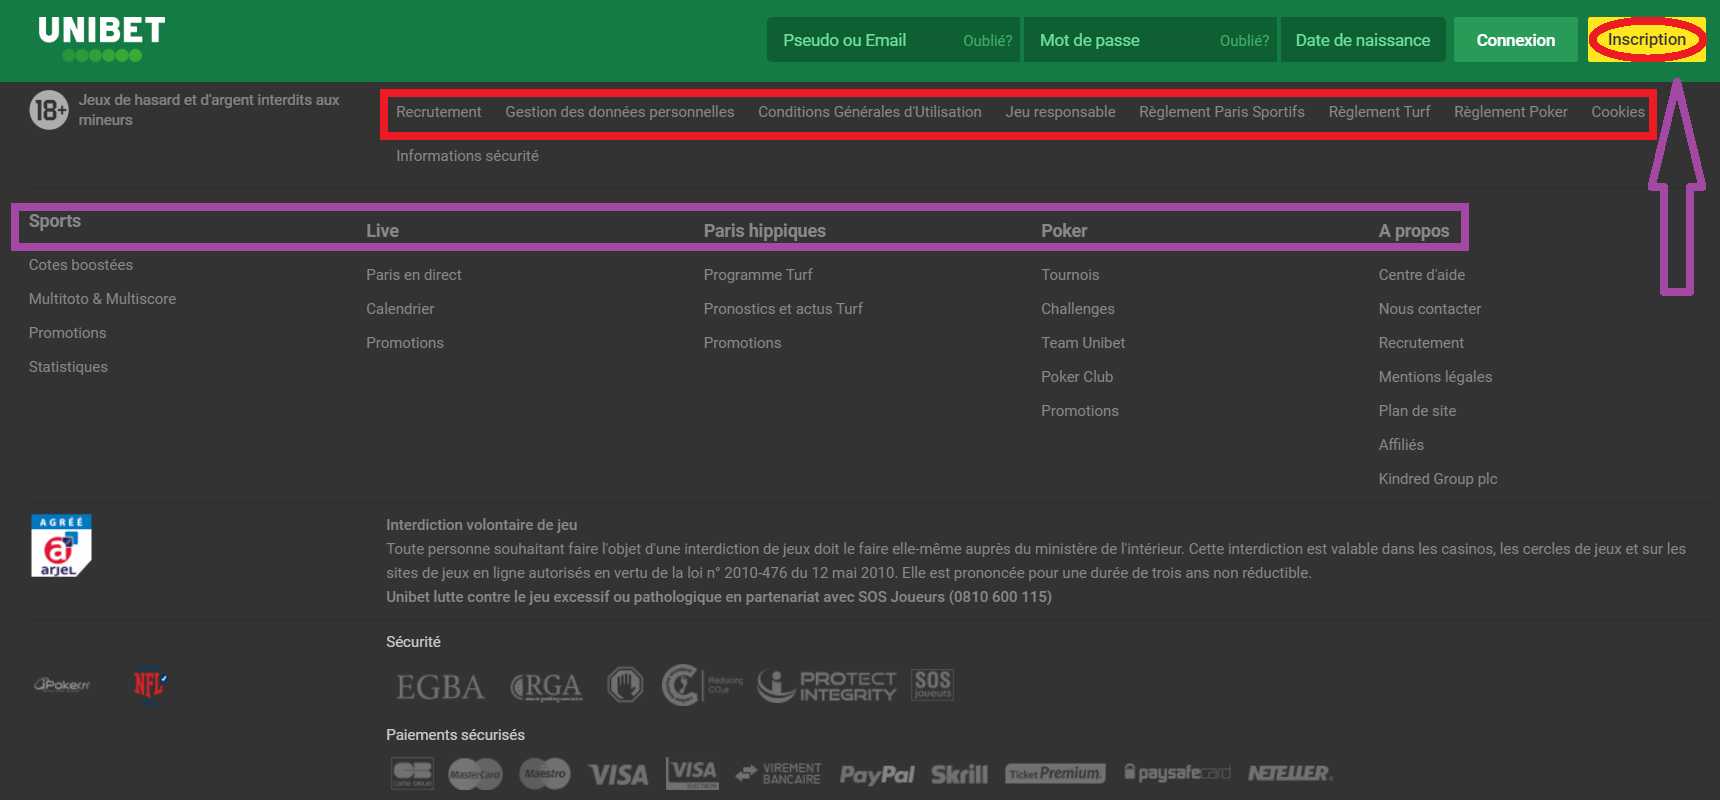Open Calendrier under Live
This screenshot has height=800, width=1720.
[400, 309]
